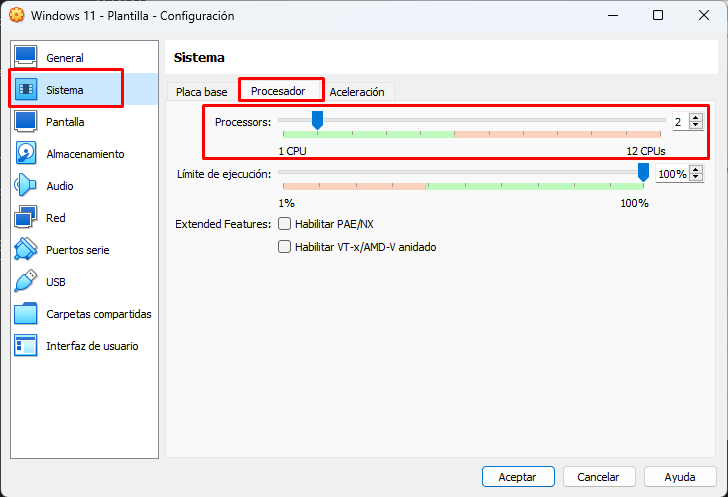
Task: Click the Aceptar button
Action: (518, 477)
